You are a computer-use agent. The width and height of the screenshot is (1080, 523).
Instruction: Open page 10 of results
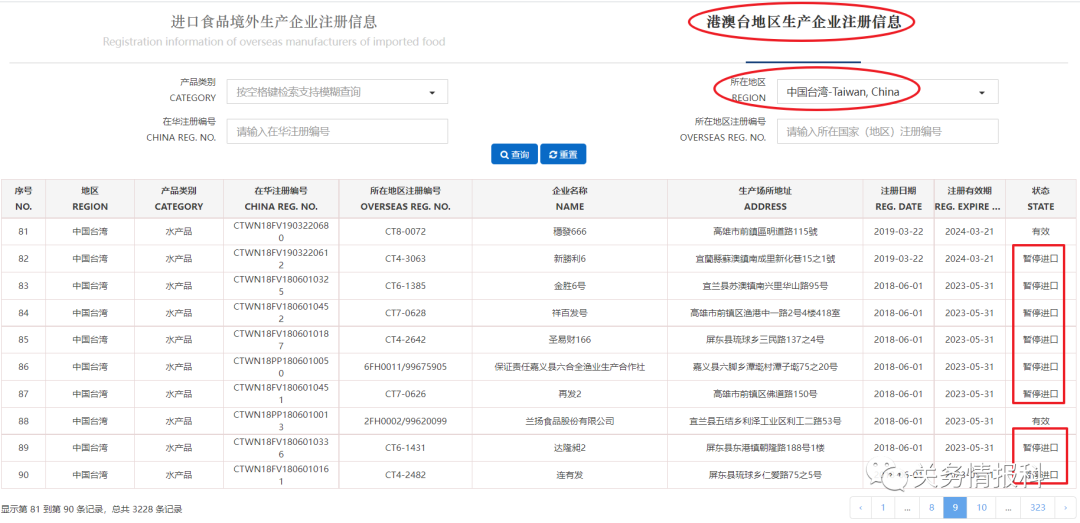(982, 508)
